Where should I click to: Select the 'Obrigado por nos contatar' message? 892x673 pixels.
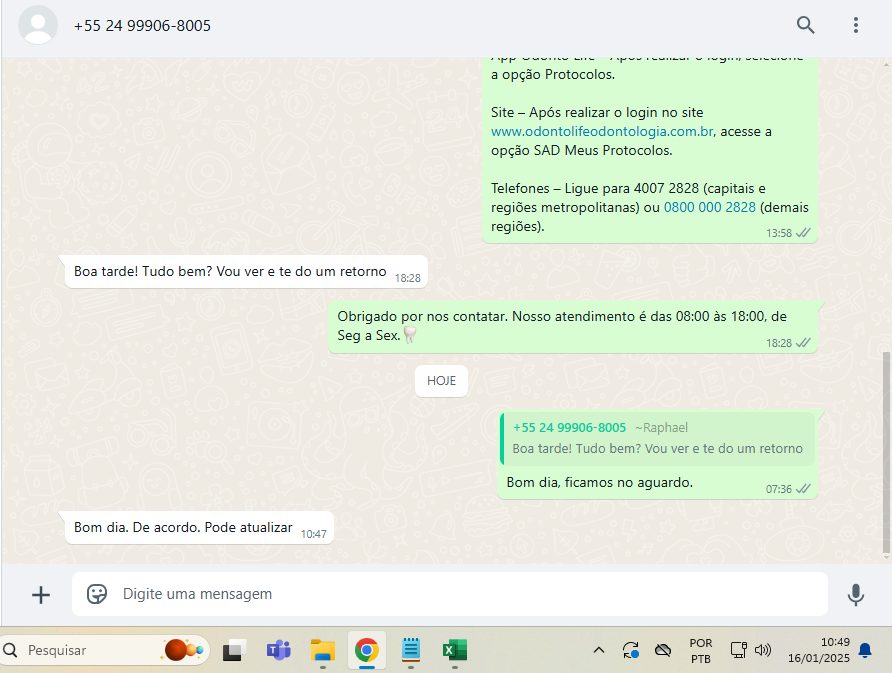(x=573, y=327)
